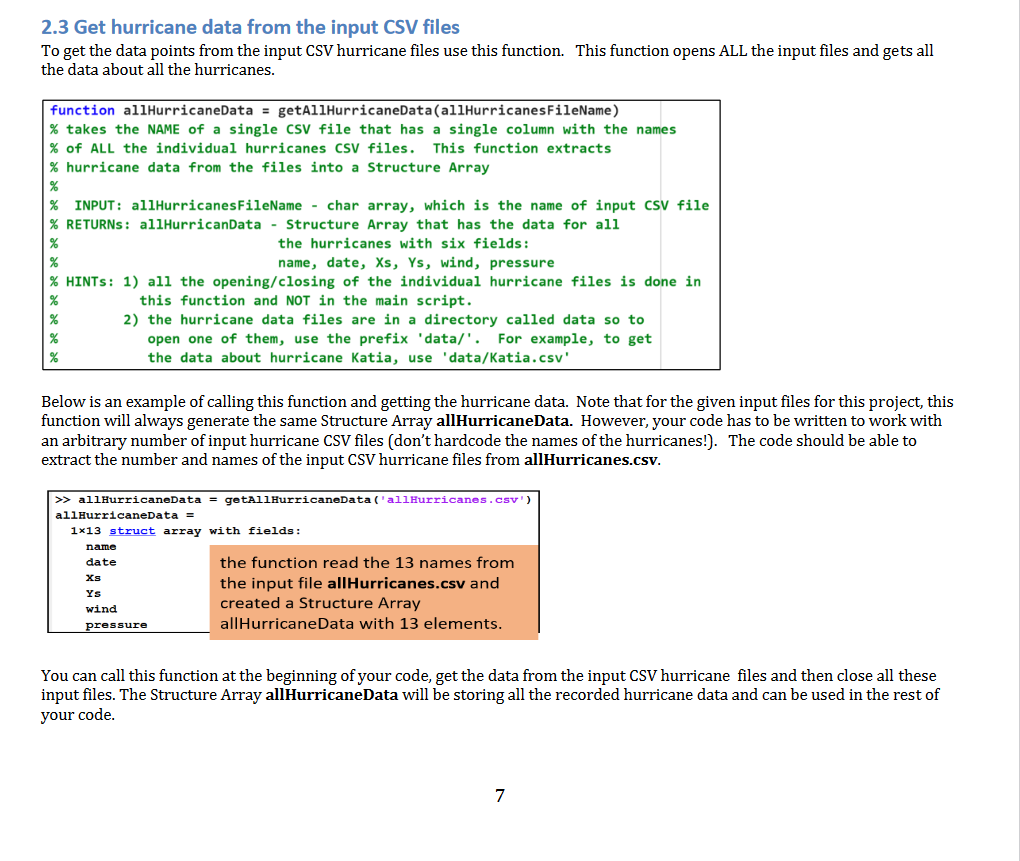Screen dimensions: 1020x861
Task: Select the INPUT comment line in code
Action: 300,204
